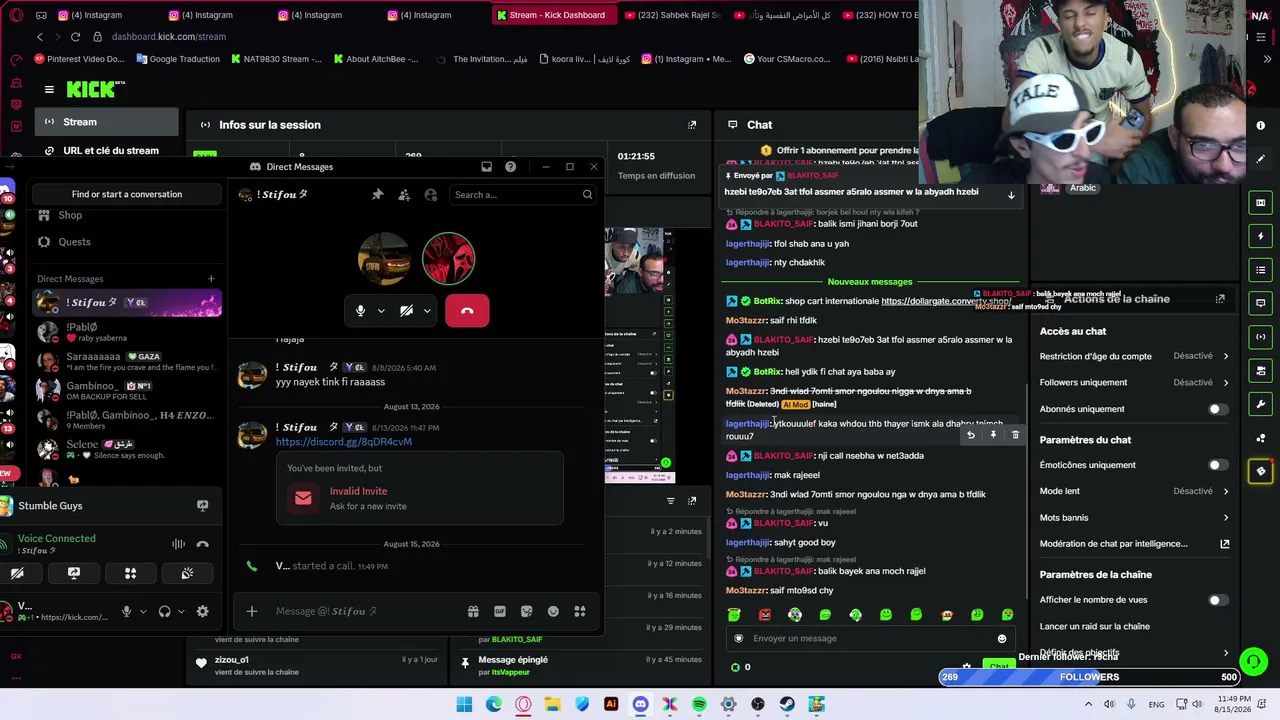Hang up the Discord call with the red button

pos(467,311)
